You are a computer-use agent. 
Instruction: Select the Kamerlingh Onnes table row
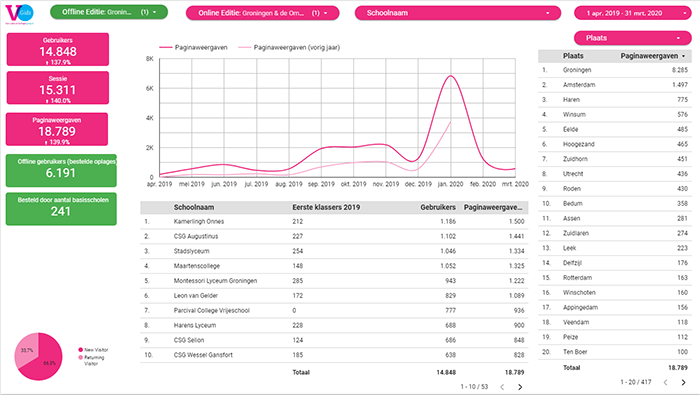pyautogui.click(x=334, y=221)
